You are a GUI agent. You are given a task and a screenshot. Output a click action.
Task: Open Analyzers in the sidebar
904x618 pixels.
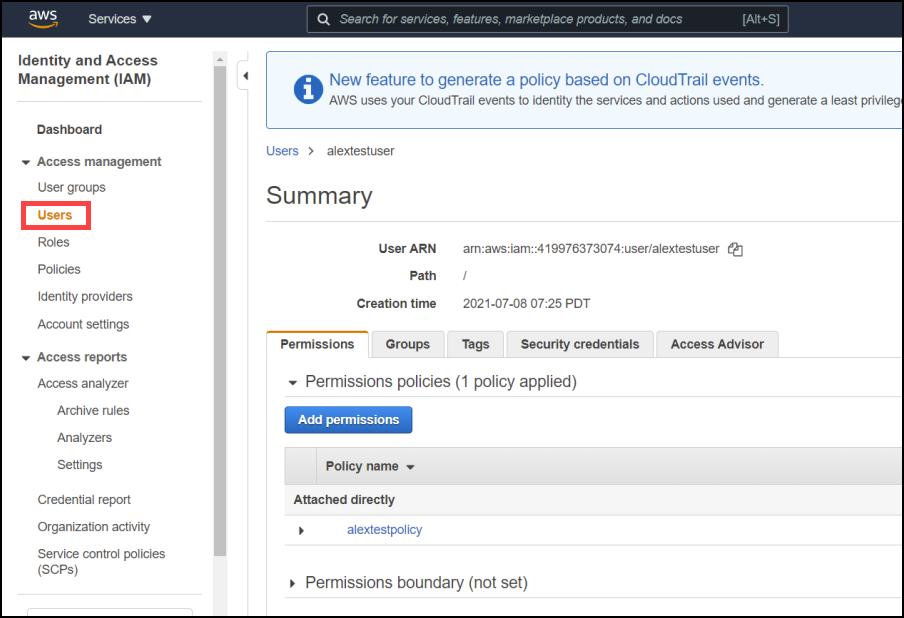(x=84, y=438)
